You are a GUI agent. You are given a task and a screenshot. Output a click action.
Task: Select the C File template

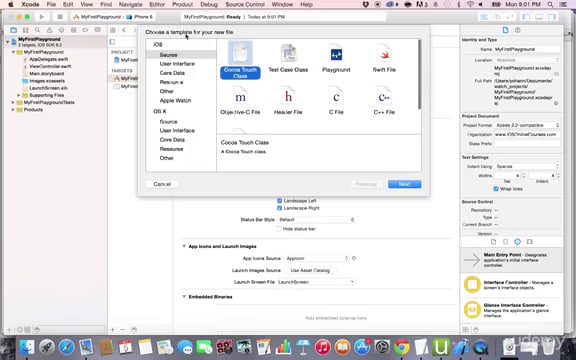coord(336,100)
